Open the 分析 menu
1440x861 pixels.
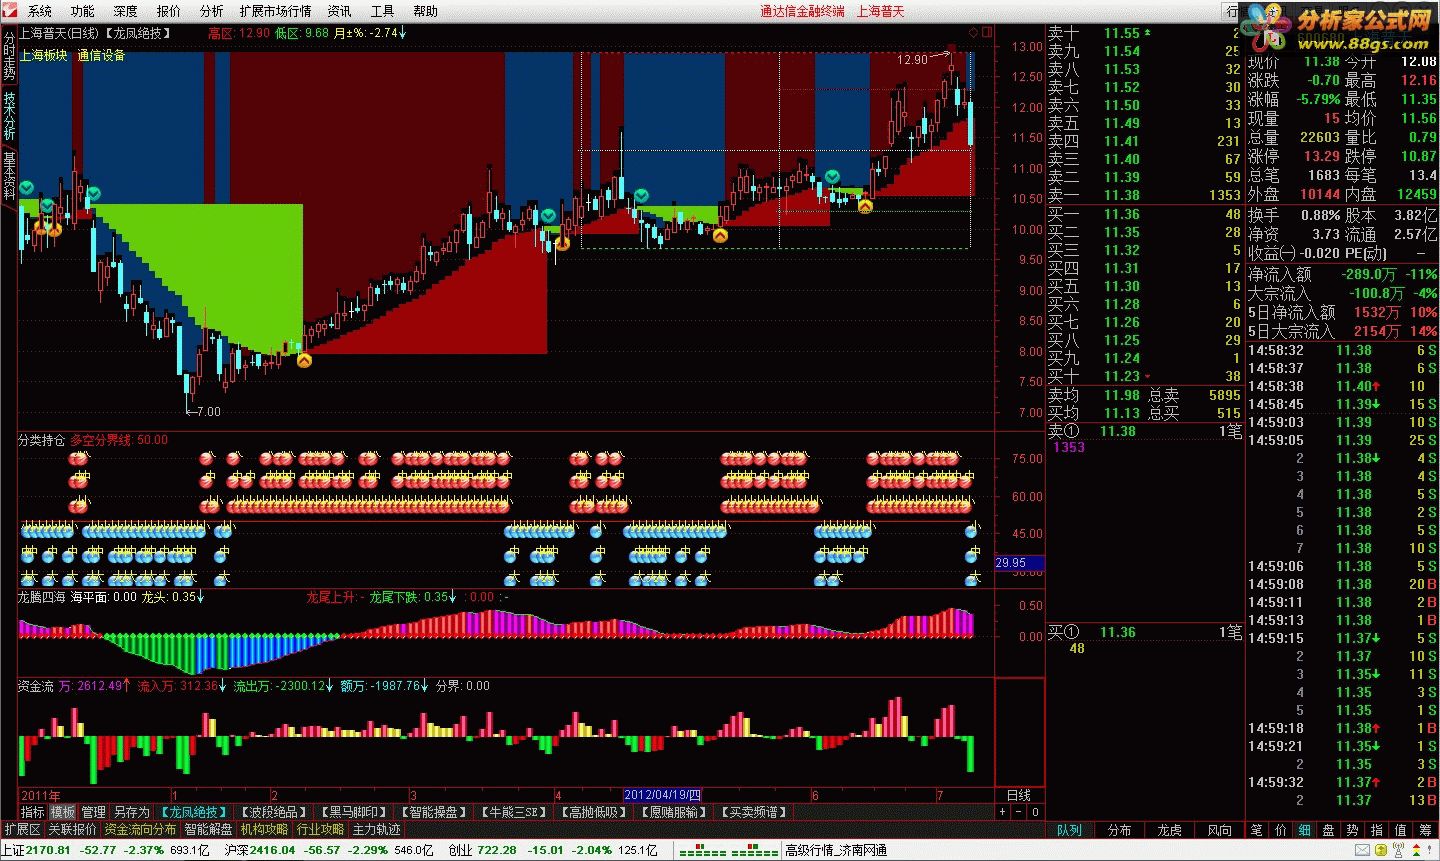pos(212,11)
